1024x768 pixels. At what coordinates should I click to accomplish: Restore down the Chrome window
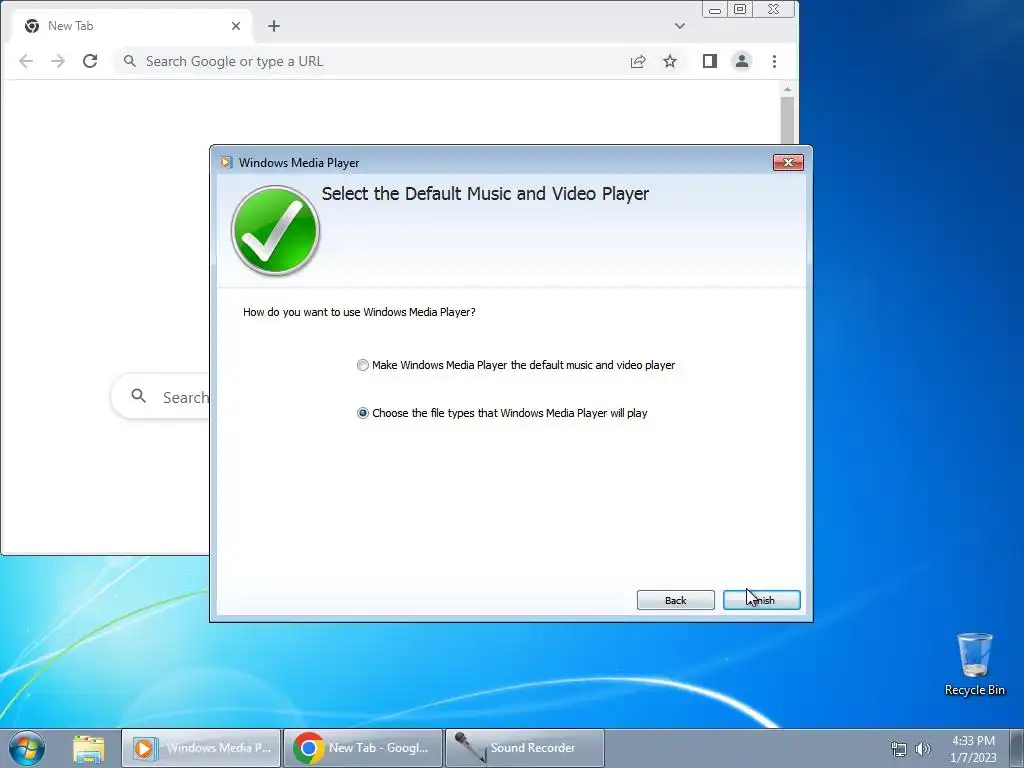740,9
